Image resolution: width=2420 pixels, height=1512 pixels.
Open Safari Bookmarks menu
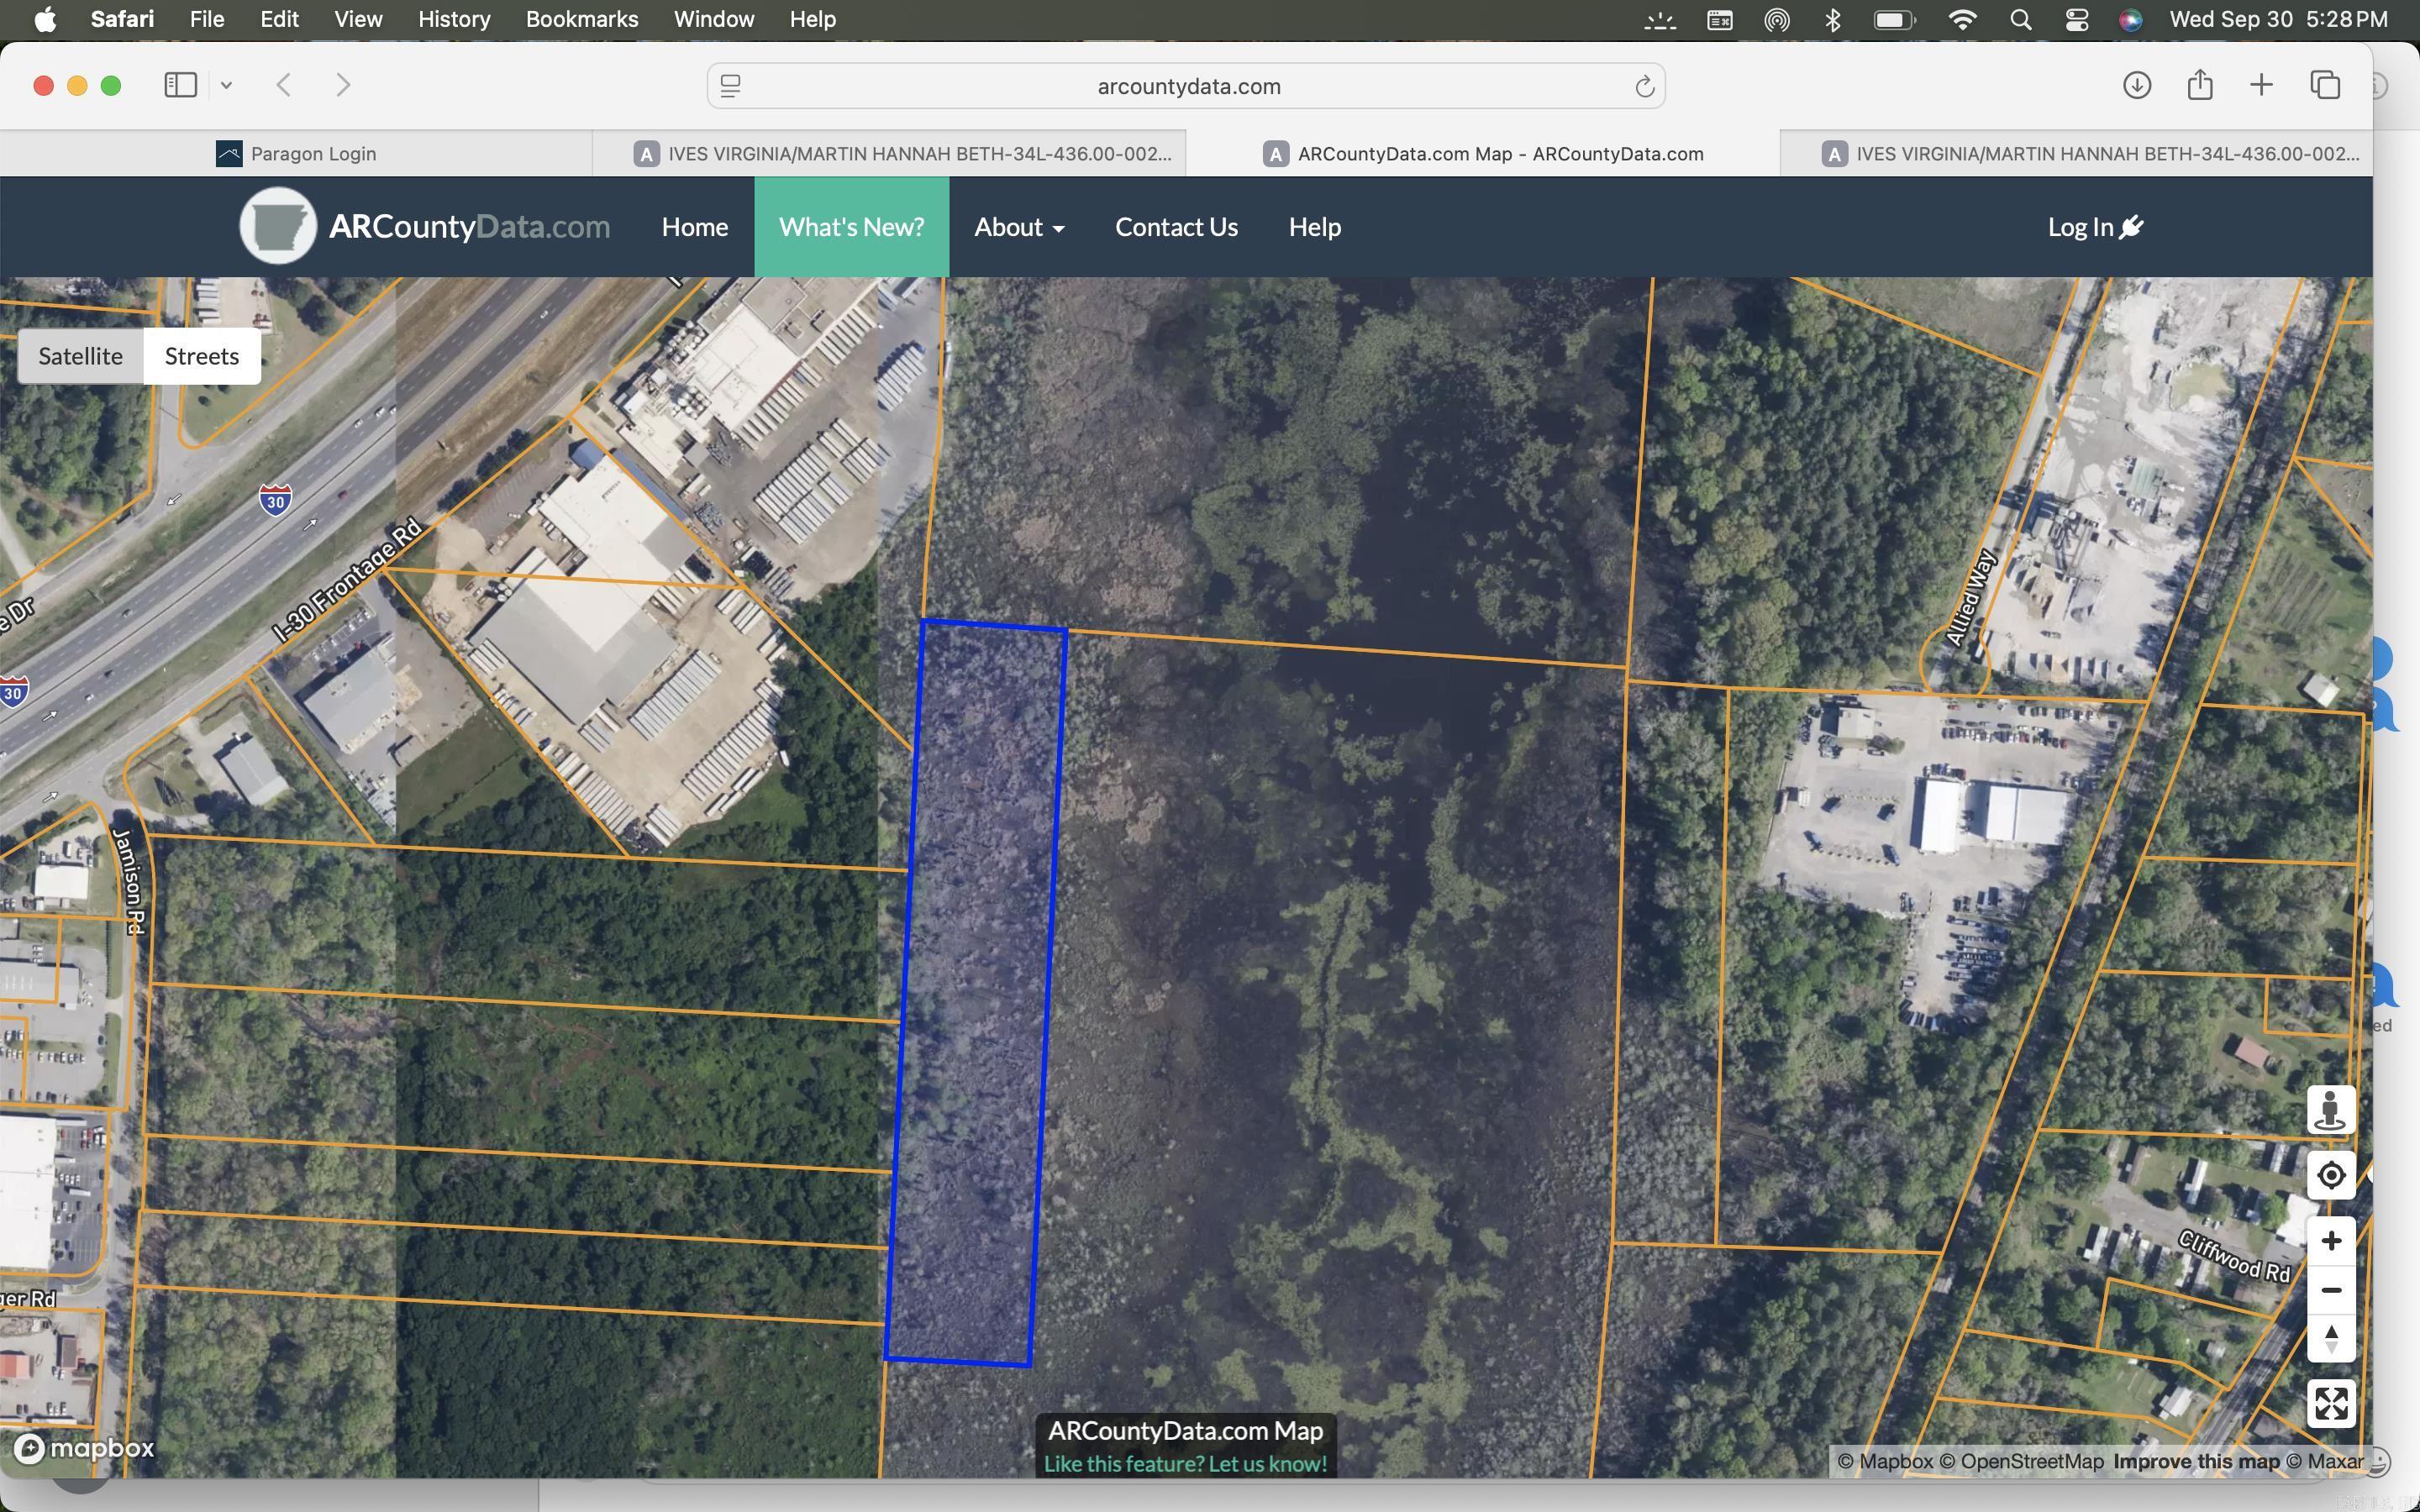click(x=581, y=19)
